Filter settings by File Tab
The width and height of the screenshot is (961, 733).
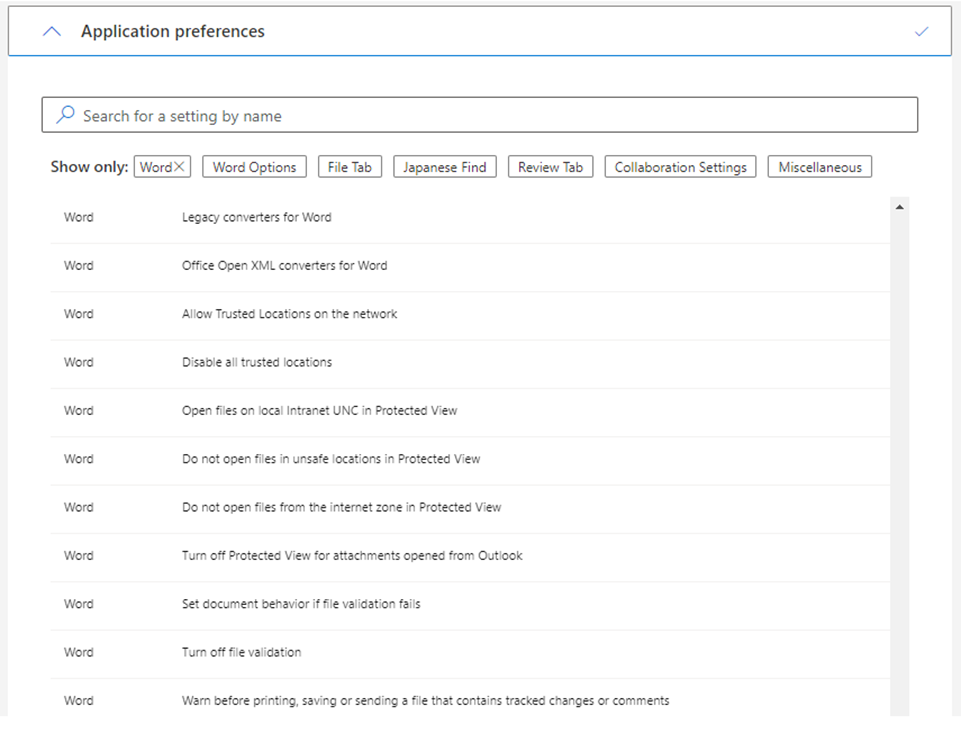[349, 167]
